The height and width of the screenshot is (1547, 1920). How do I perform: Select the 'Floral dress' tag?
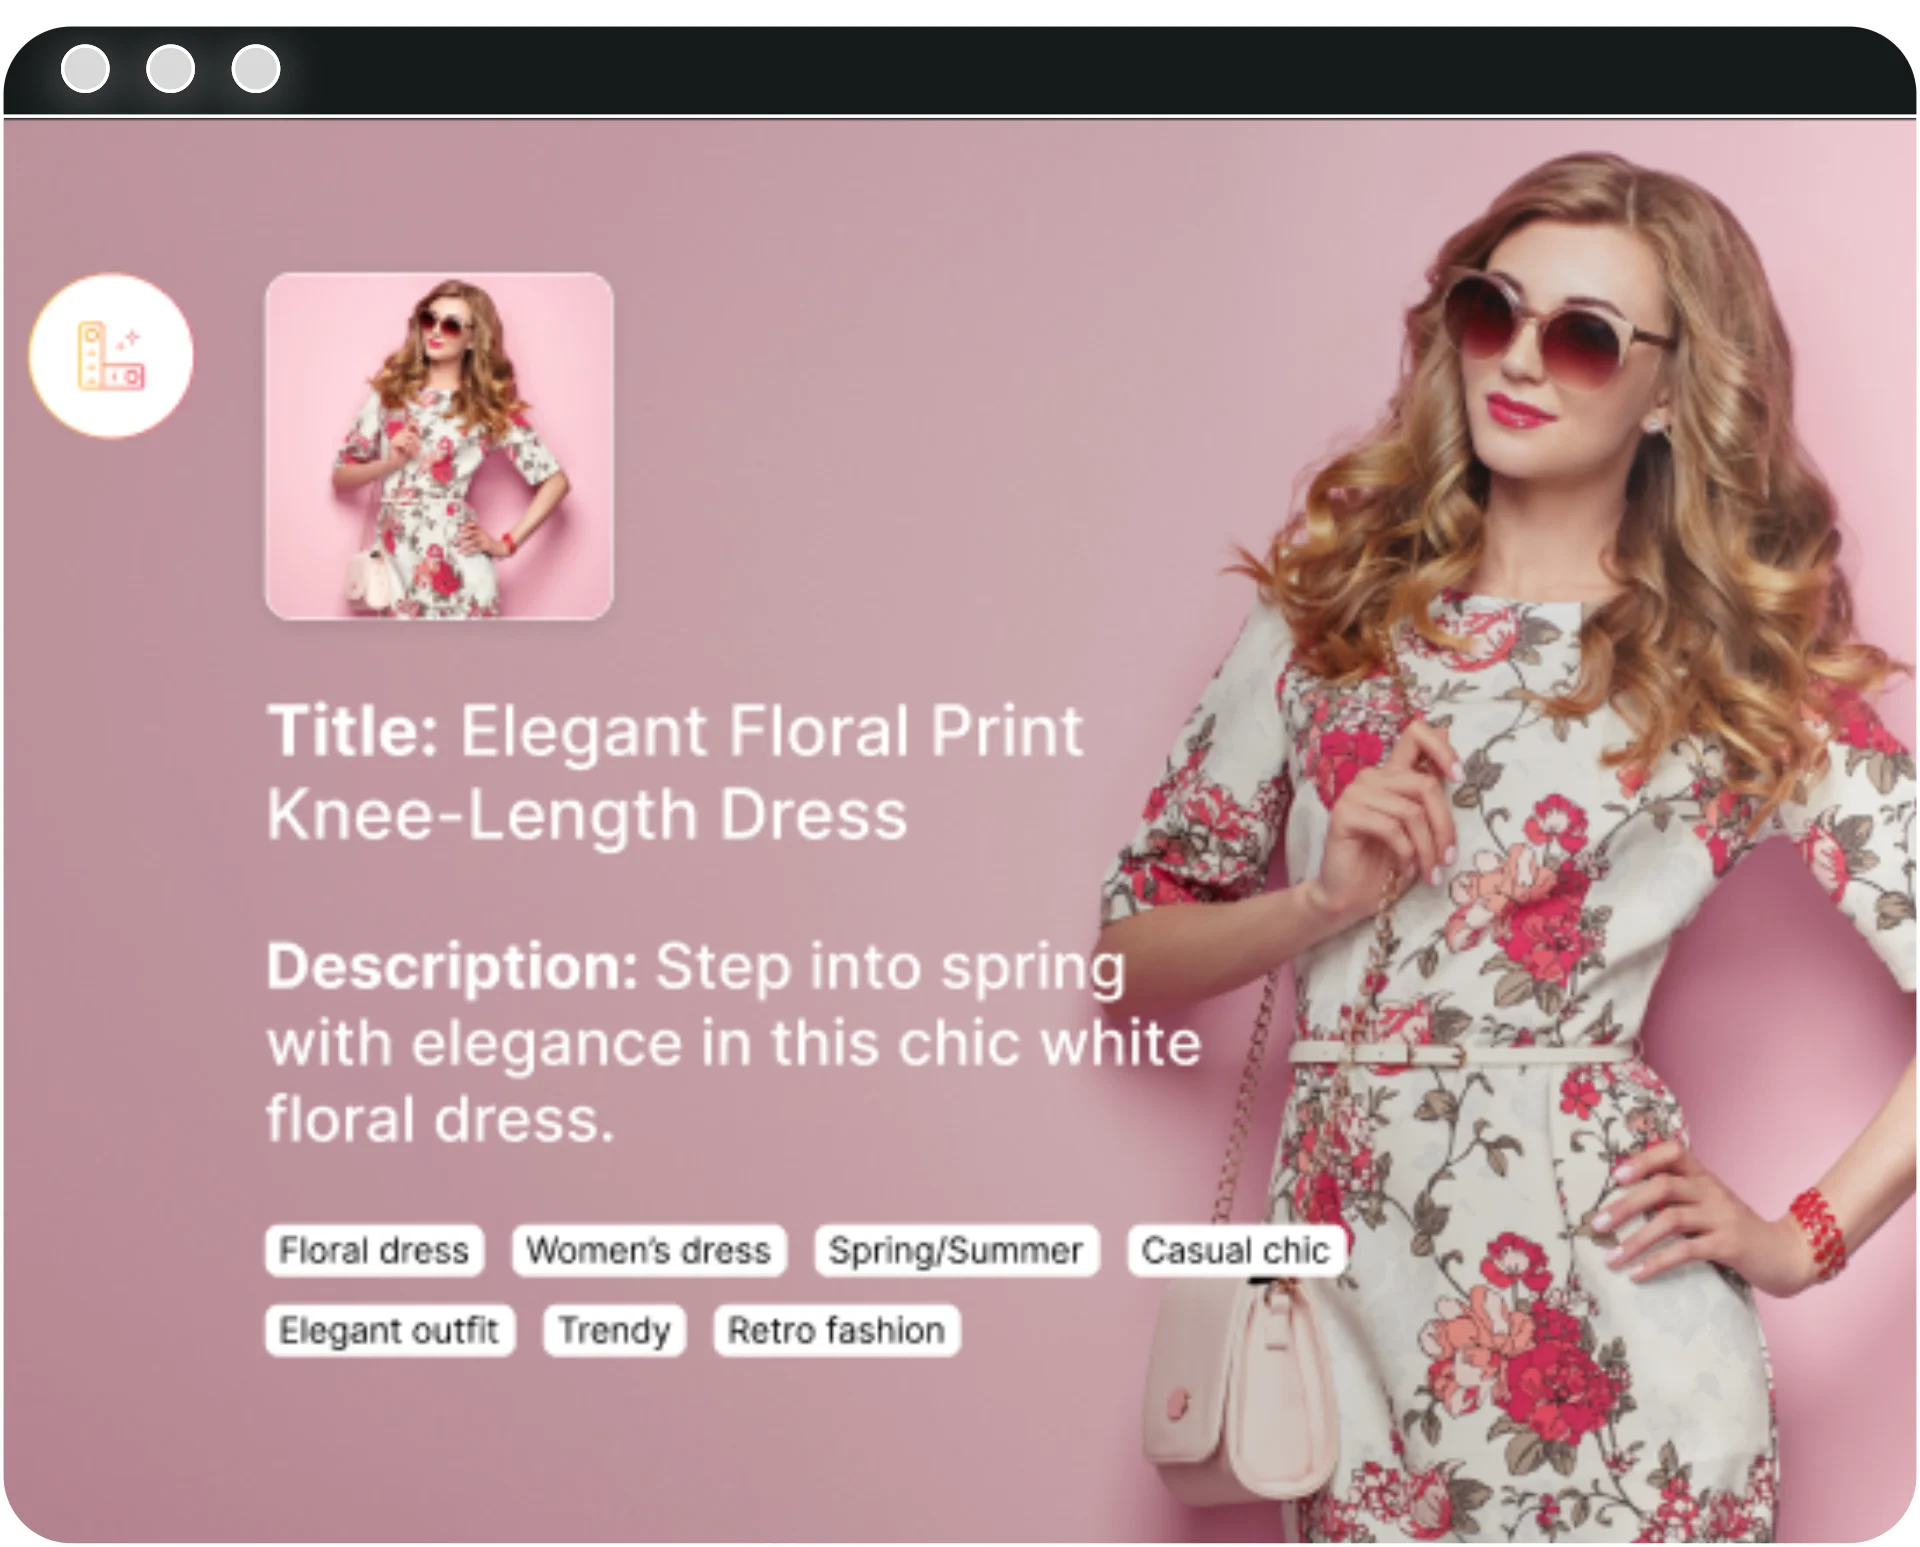click(374, 1250)
